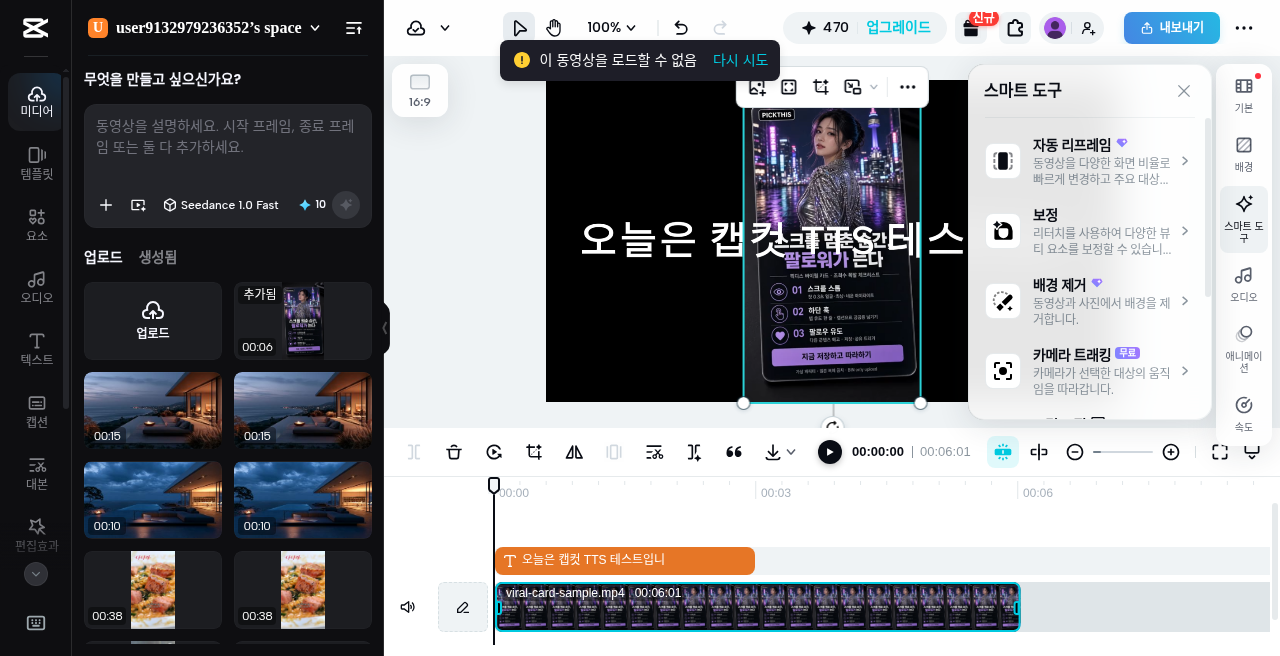Open the more options on the clip floating toolbar
This screenshot has width=1280, height=656.
[907, 87]
